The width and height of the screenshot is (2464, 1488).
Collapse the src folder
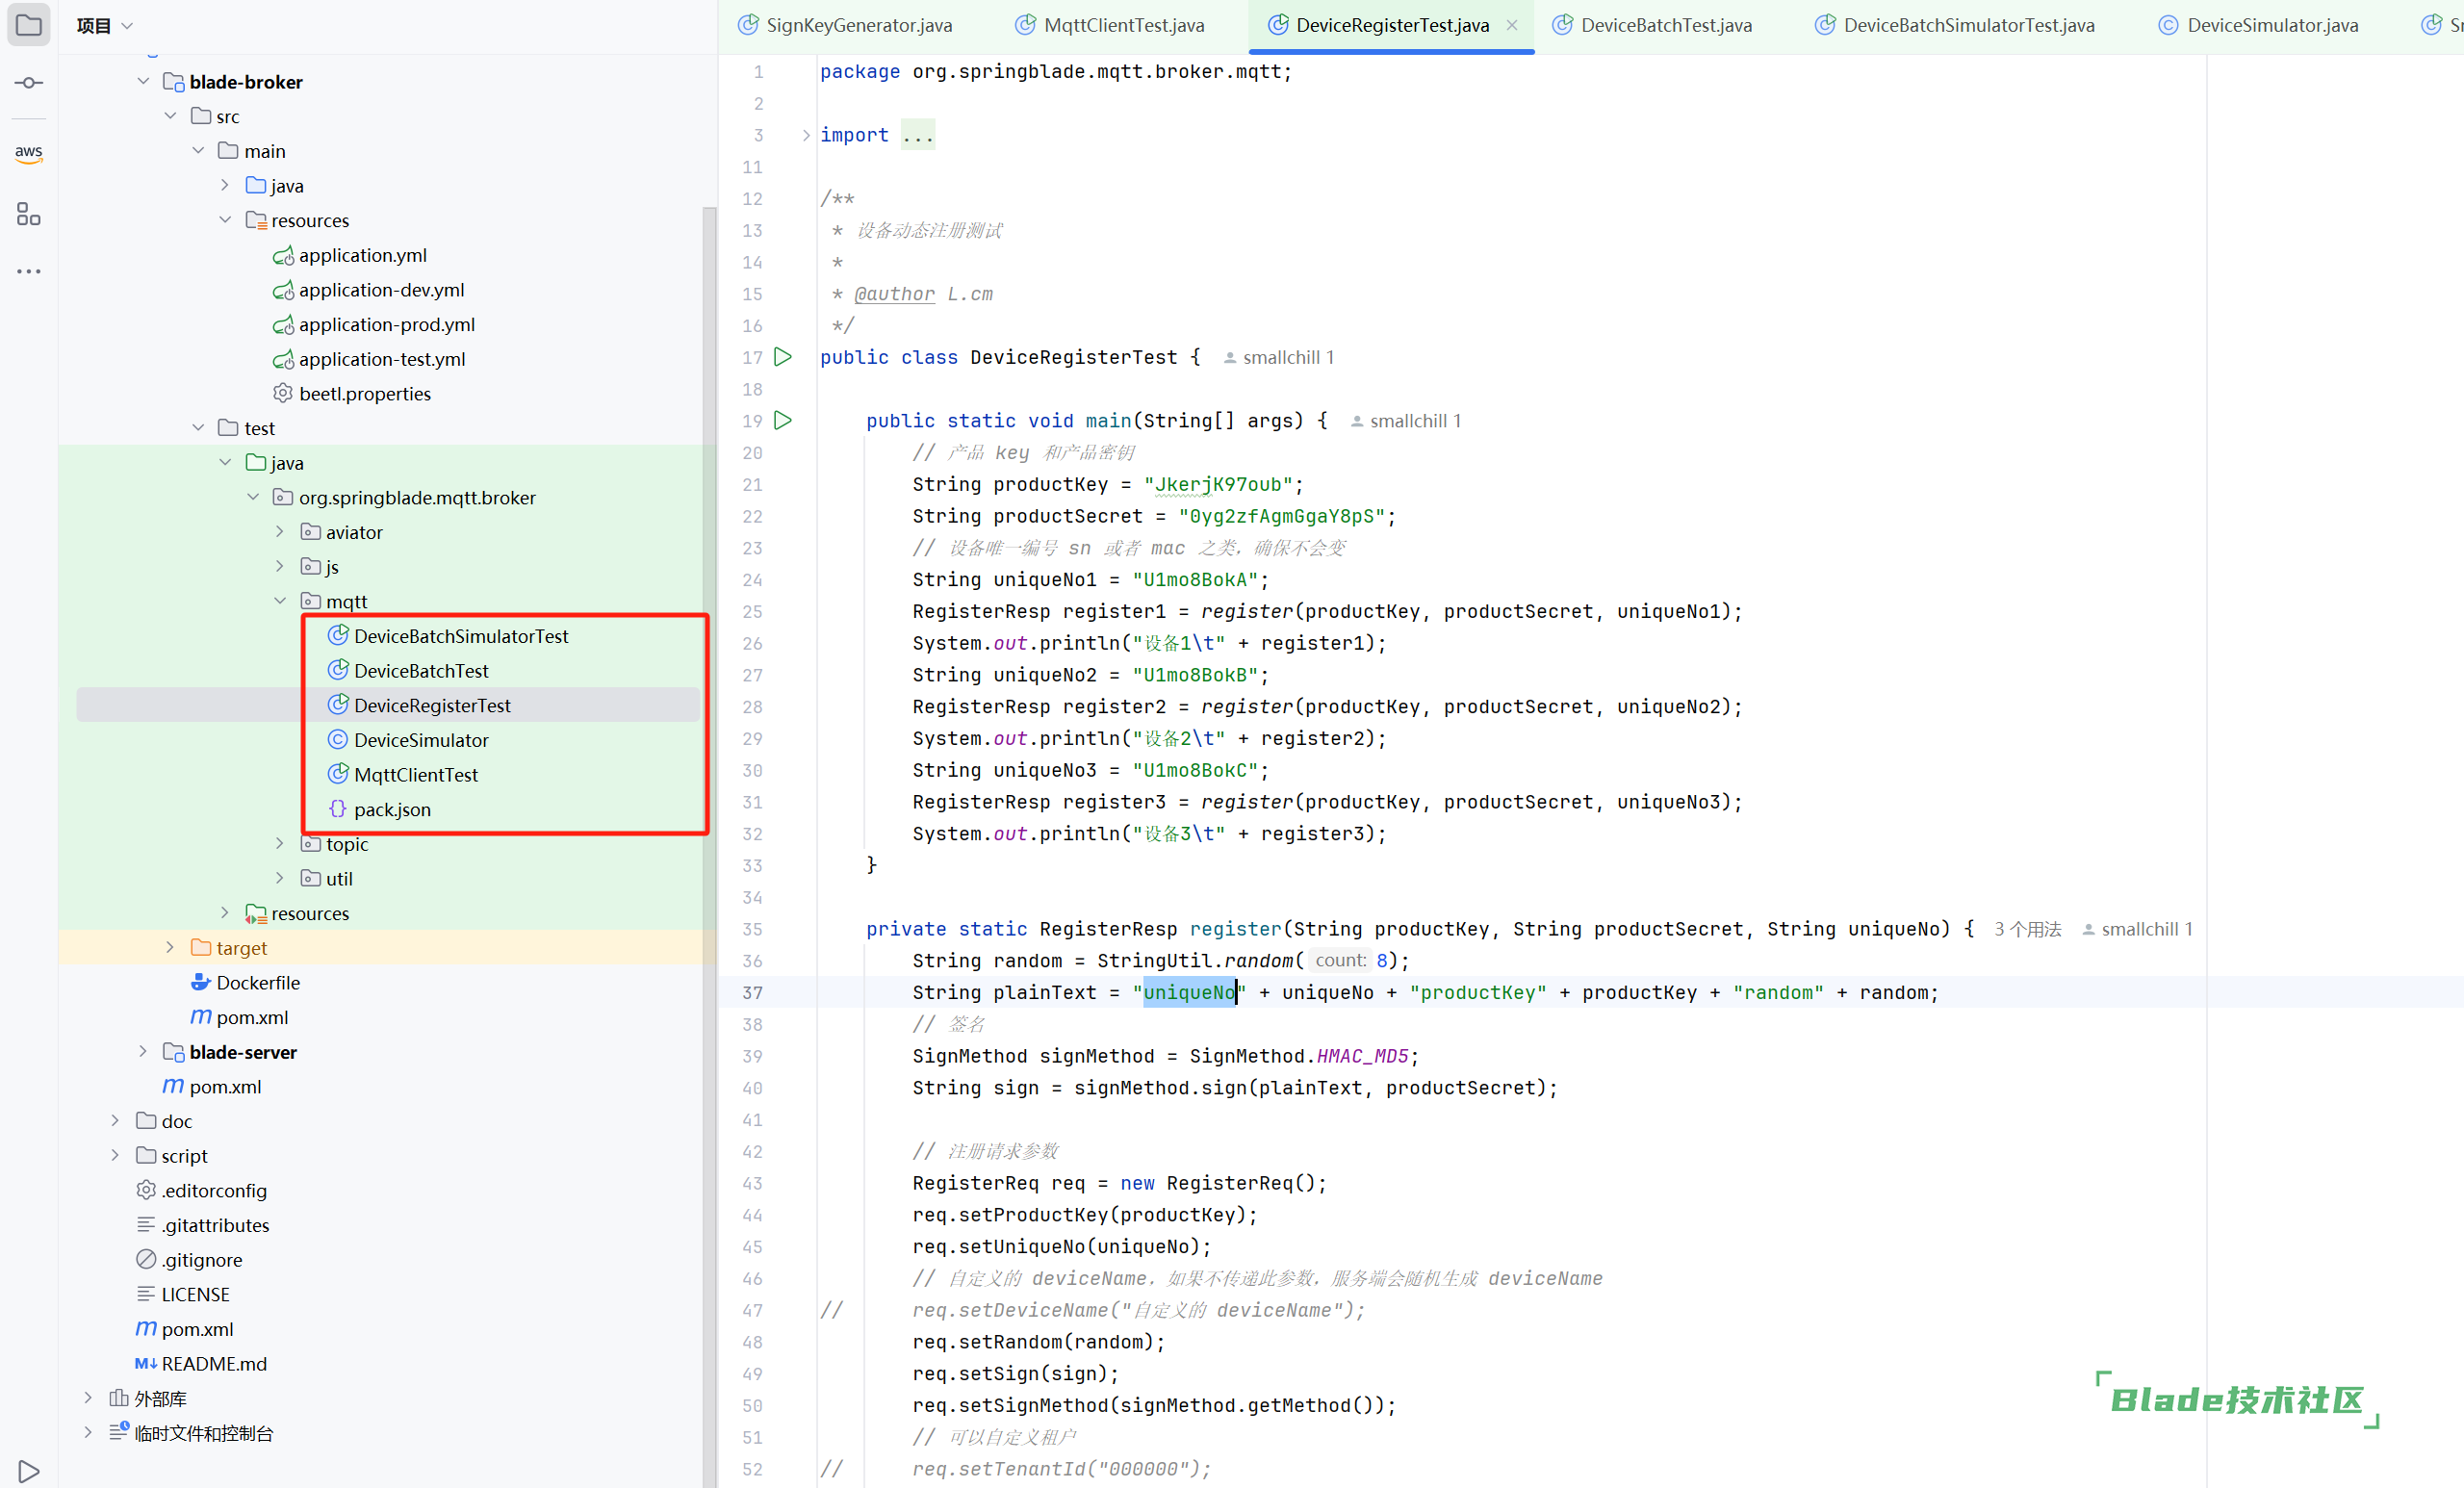170,116
